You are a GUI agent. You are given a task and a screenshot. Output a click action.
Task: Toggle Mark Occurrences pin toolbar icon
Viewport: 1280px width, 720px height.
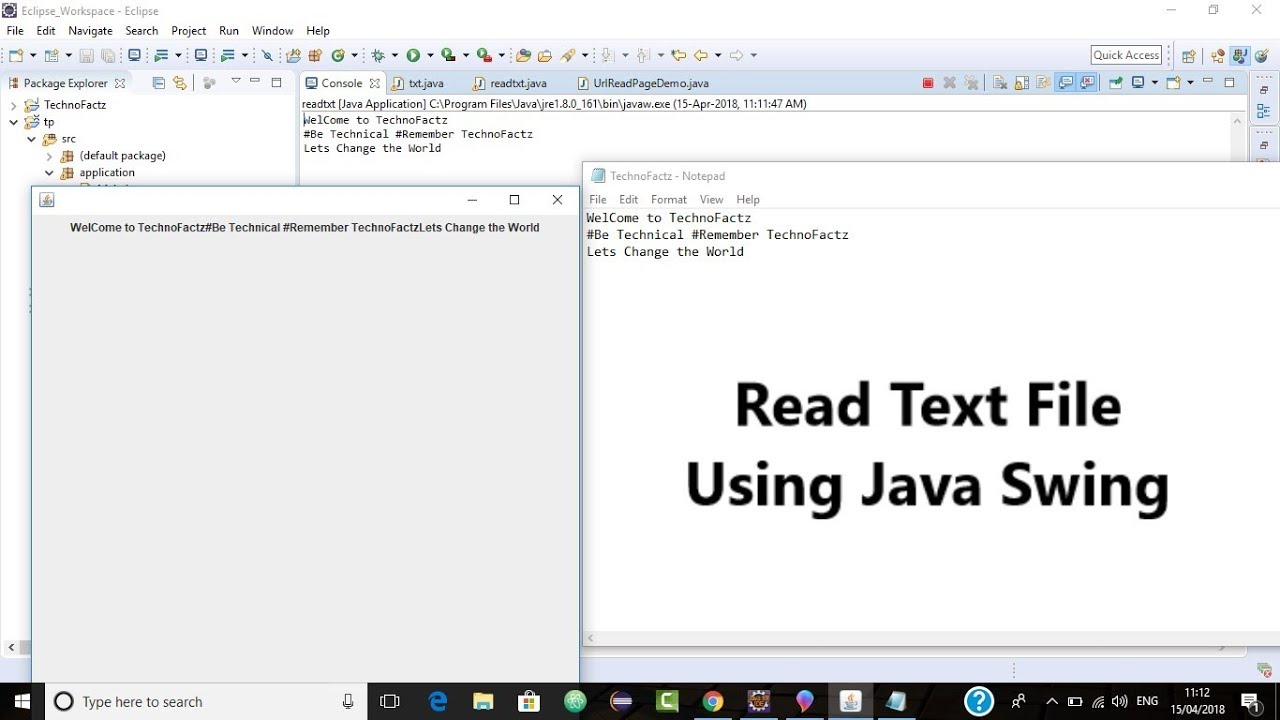pos(267,55)
